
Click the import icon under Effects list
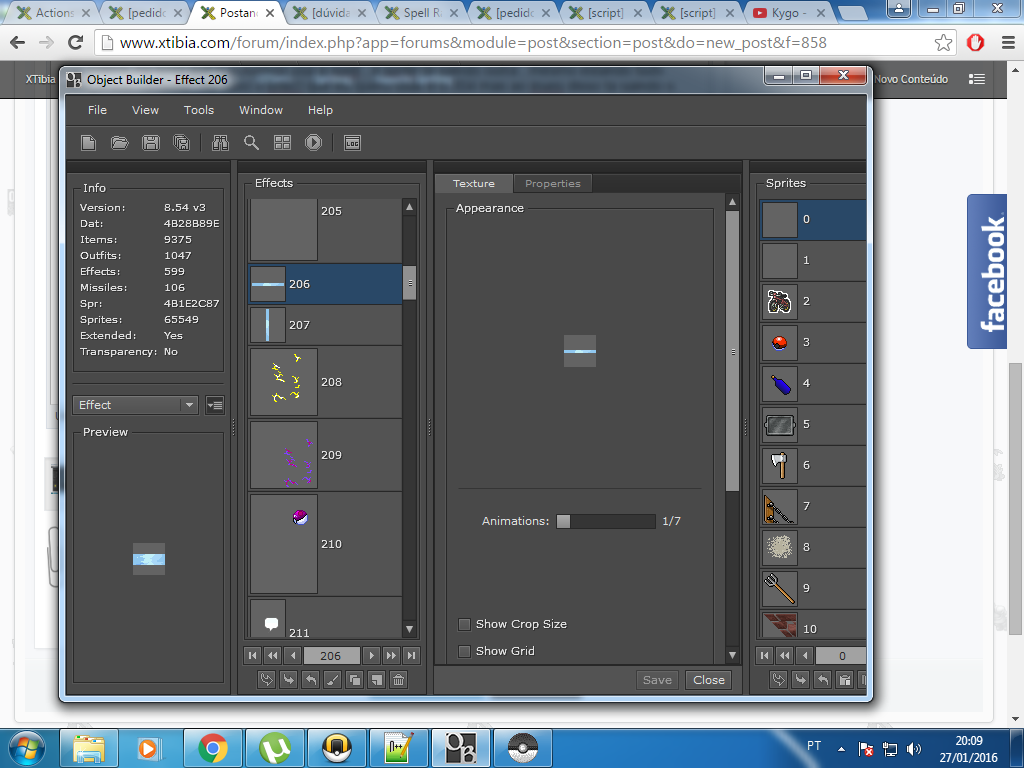pos(289,680)
